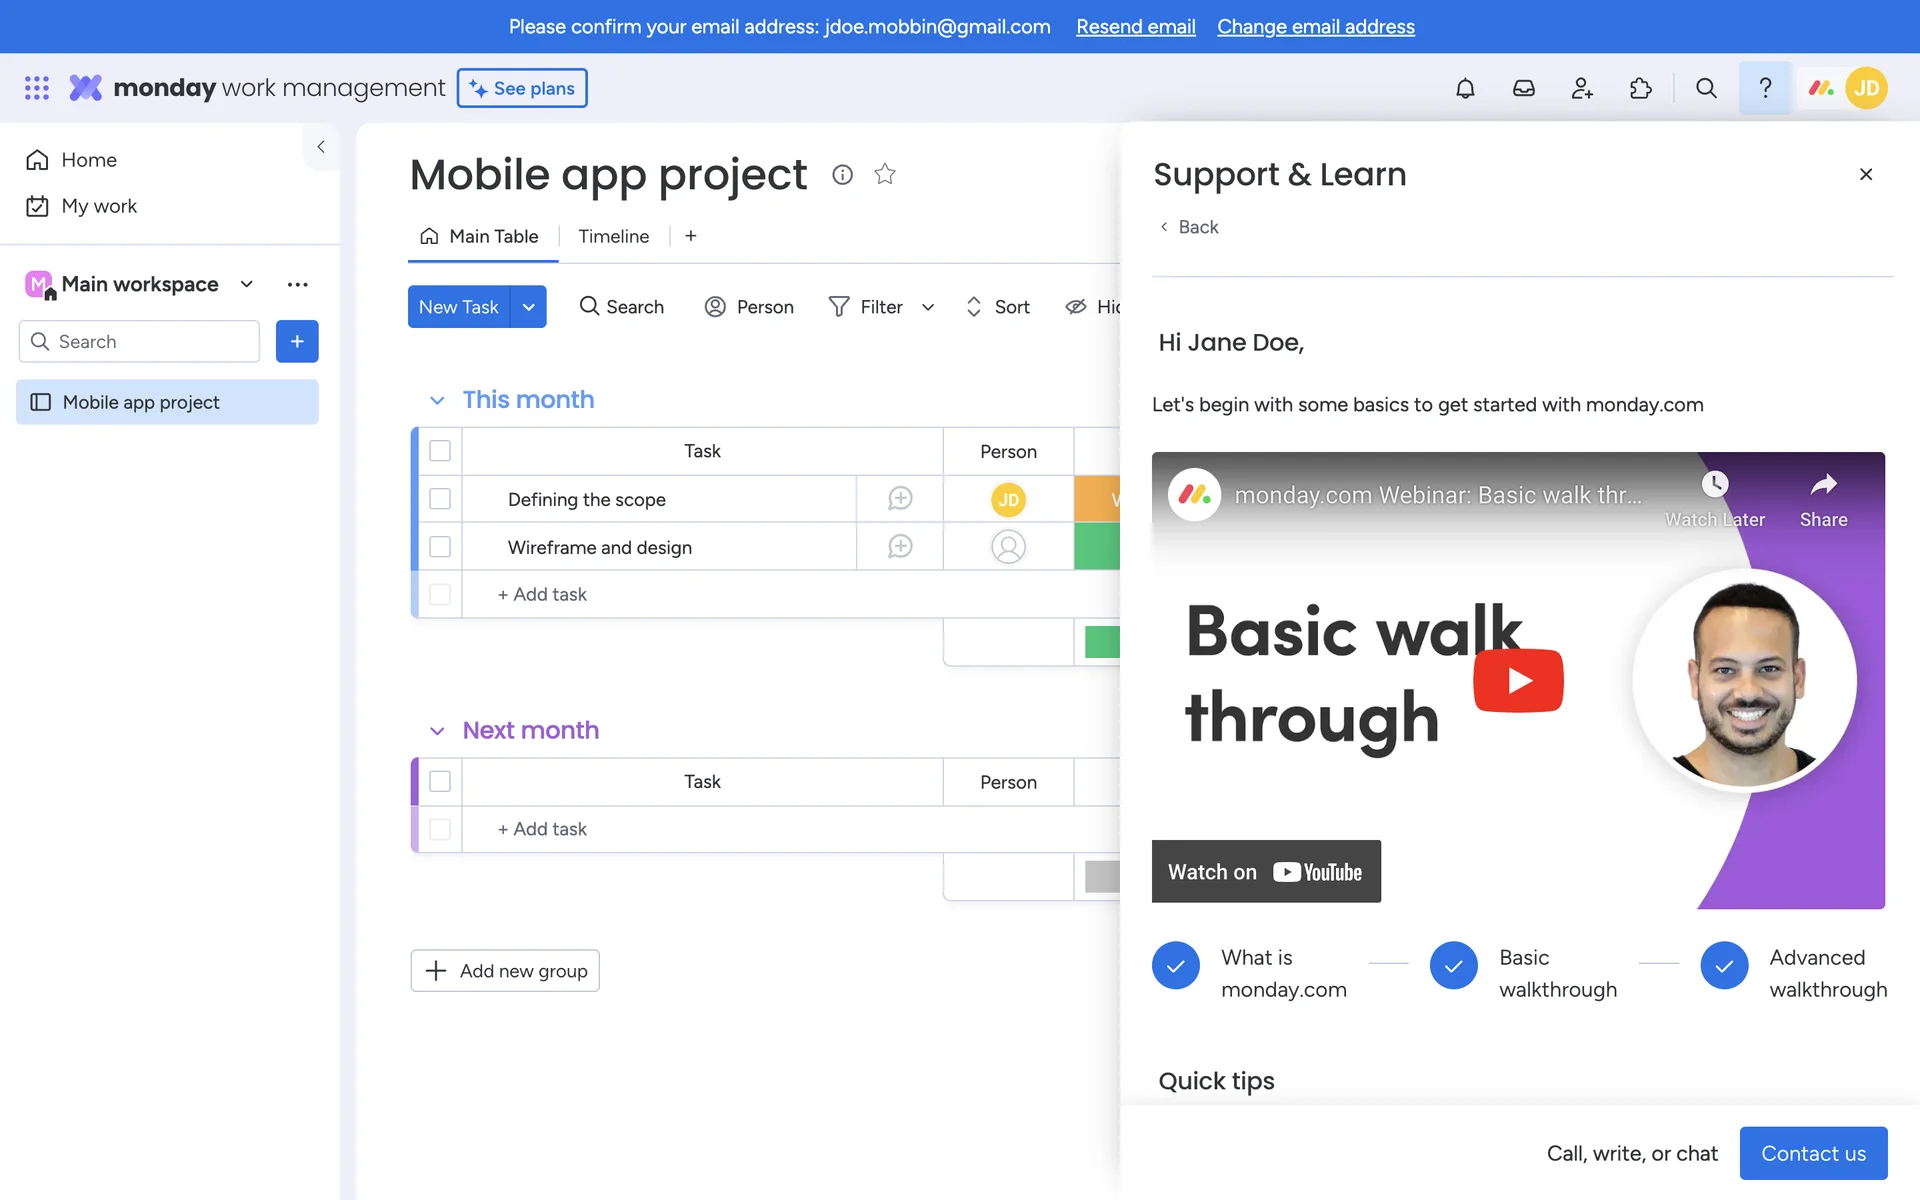Viewport: 1920px width, 1200px height.
Task: Check the Wireframe and design checkbox
Action: pyautogui.click(x=440, y=547)
